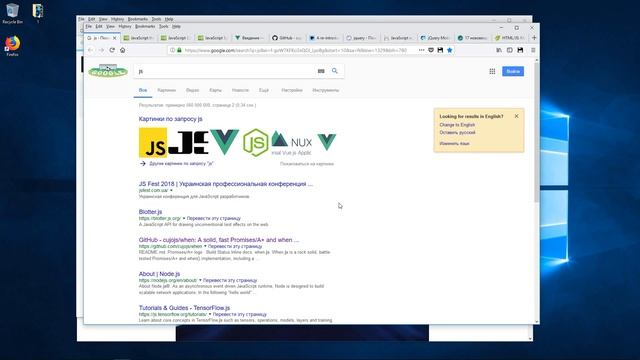Click the magnifier search icon in Google

point(335,71)
